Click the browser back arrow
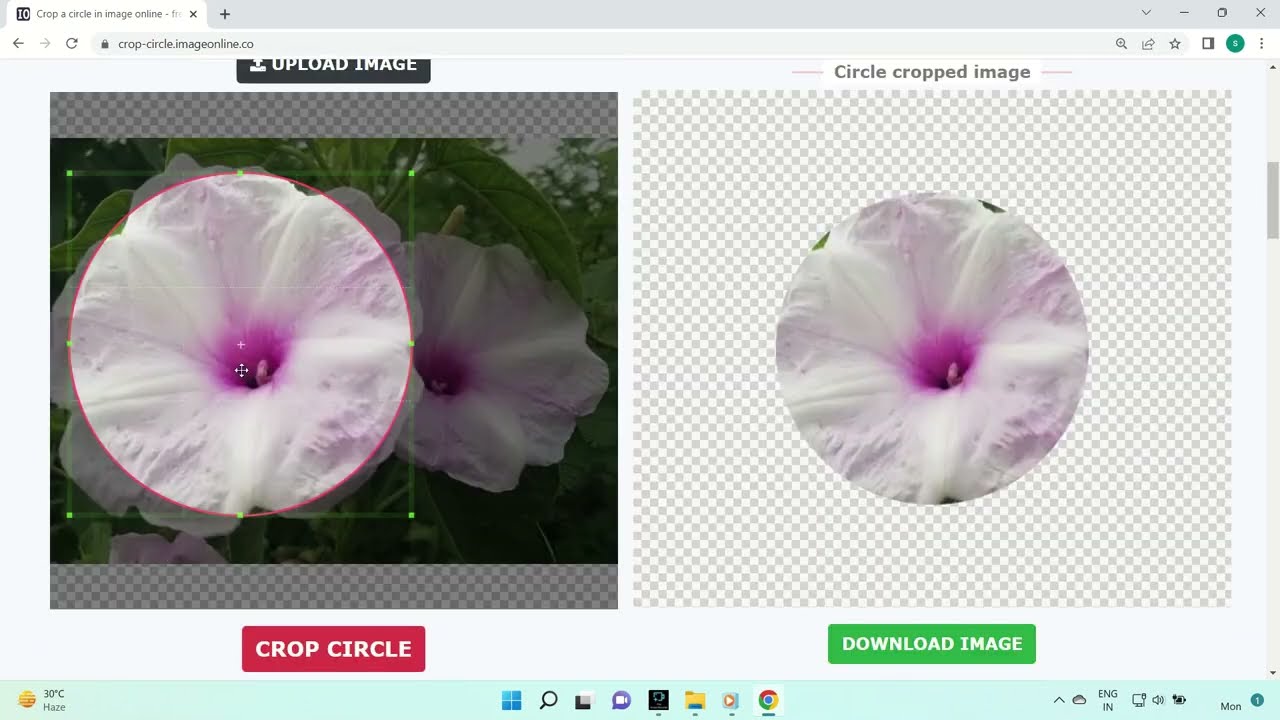The height and width of the screenshot is (720, 1280). click(18, 44)
